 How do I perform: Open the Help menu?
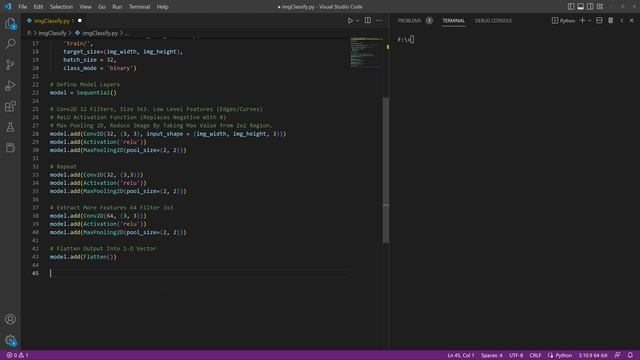tap(162, 7)
